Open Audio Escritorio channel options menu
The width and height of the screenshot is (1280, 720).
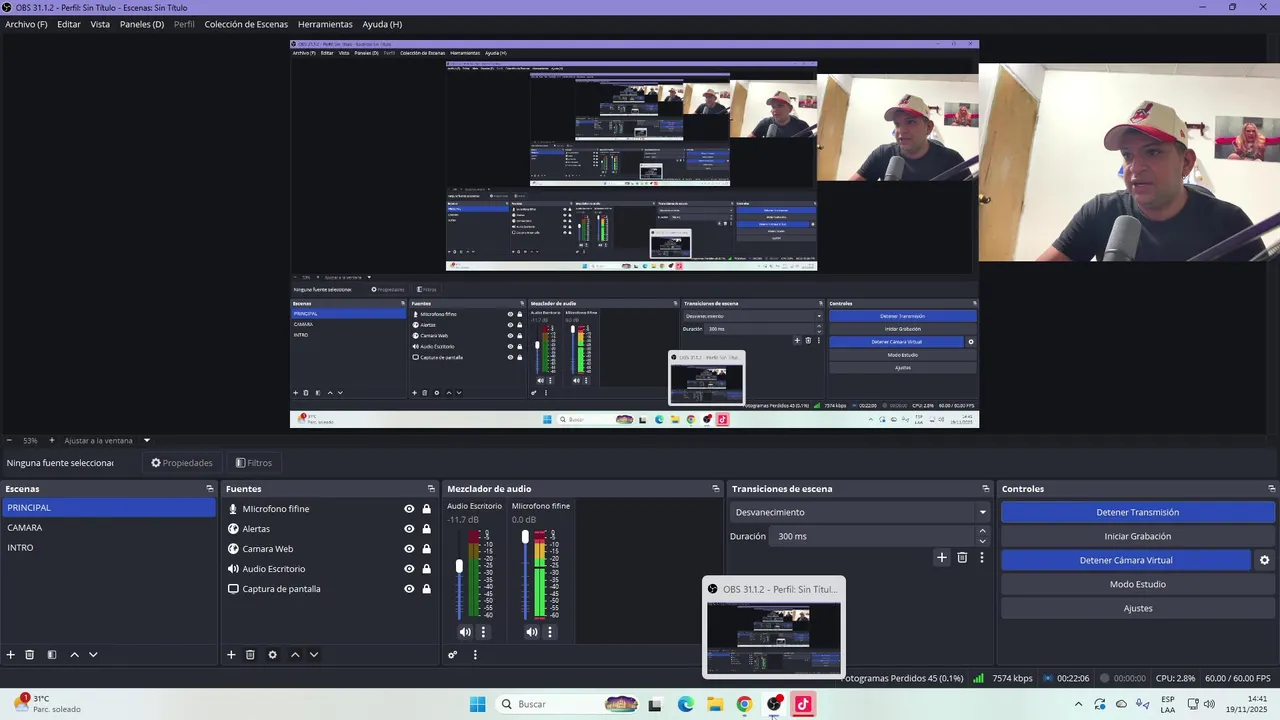tap(483, 632)
